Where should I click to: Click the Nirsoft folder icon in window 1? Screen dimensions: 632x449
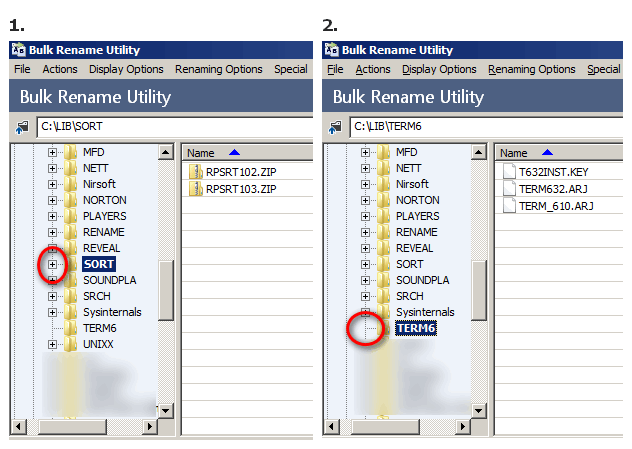click(x=71, y=184)
